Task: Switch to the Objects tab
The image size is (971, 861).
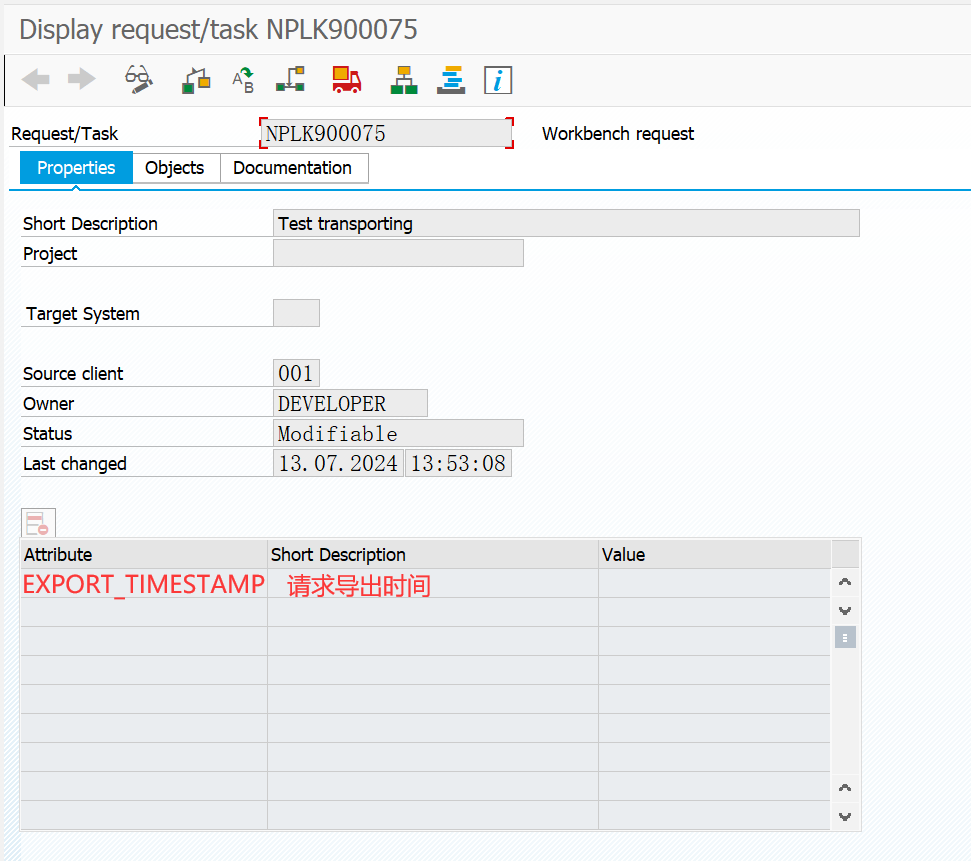Action: [x=175, y=168]
